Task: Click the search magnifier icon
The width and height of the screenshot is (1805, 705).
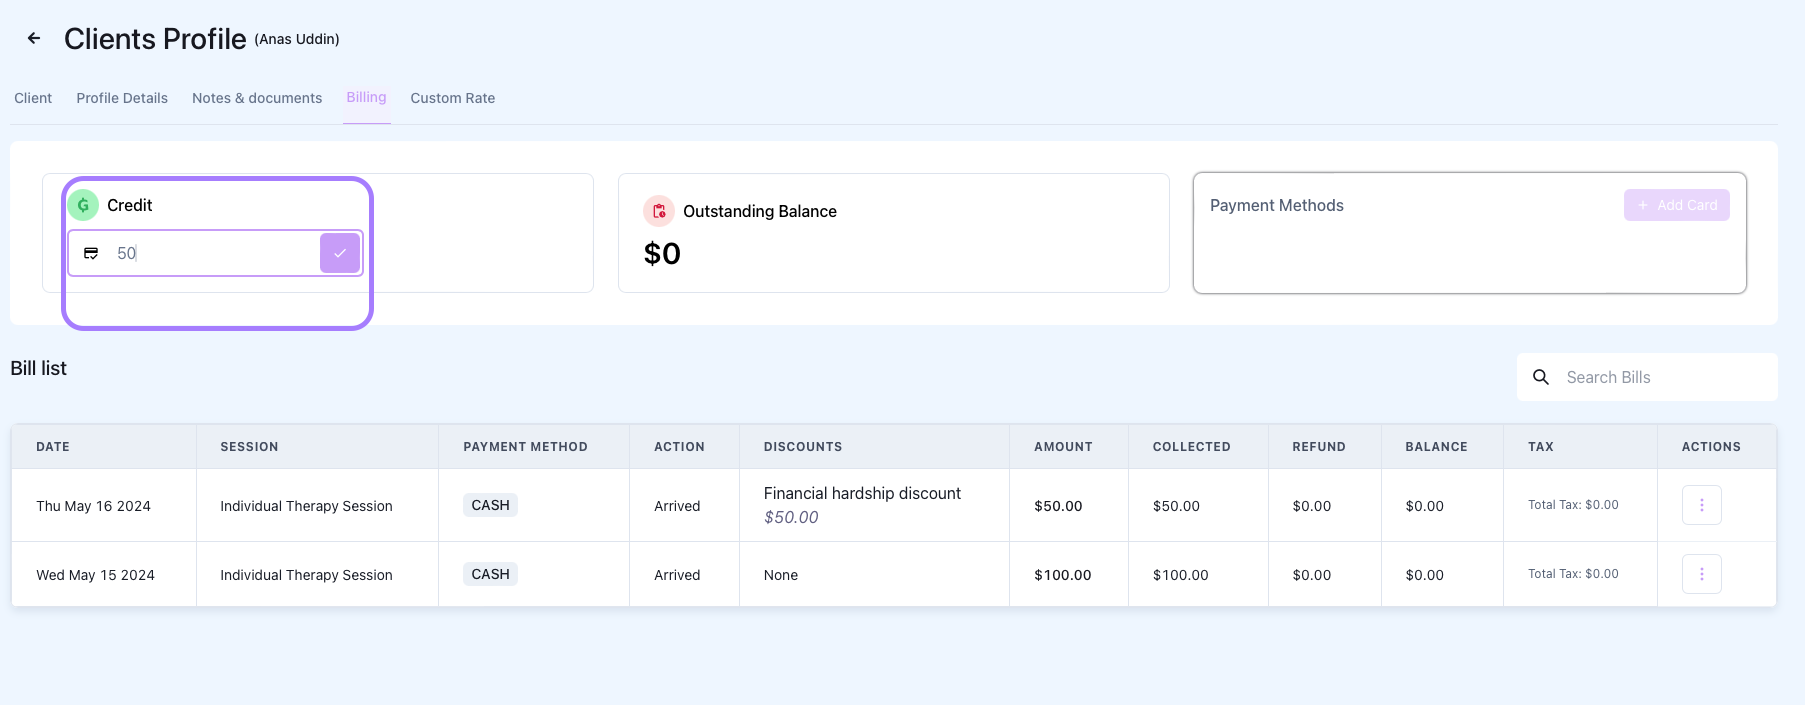Action: pos(1541,377)
